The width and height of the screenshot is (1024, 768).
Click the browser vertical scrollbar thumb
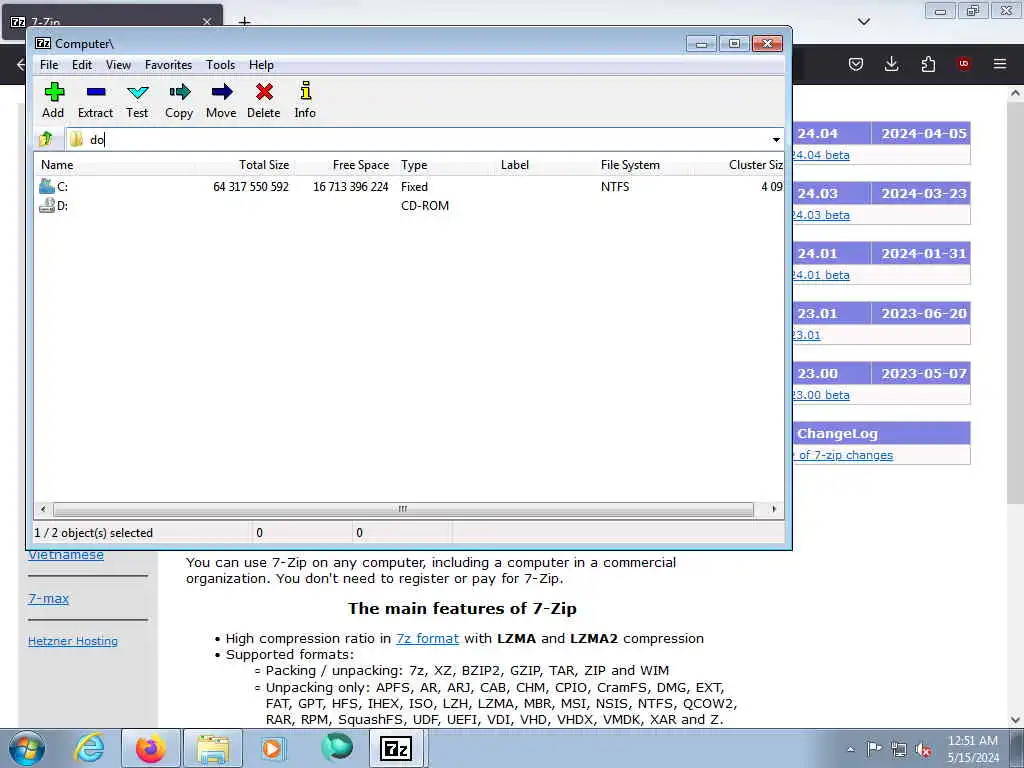(x=1015, y=302)
